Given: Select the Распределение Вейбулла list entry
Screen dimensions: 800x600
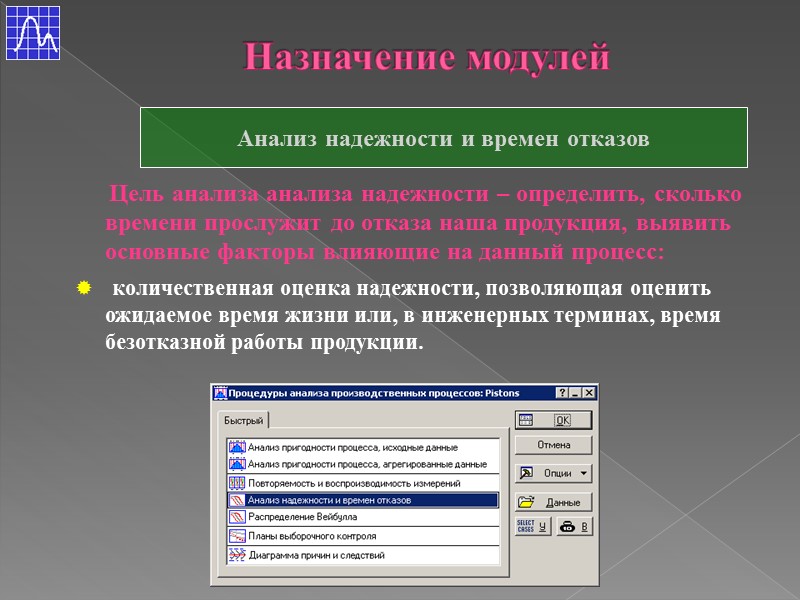Looking at the screenshot, I should (x=300, y=517).
